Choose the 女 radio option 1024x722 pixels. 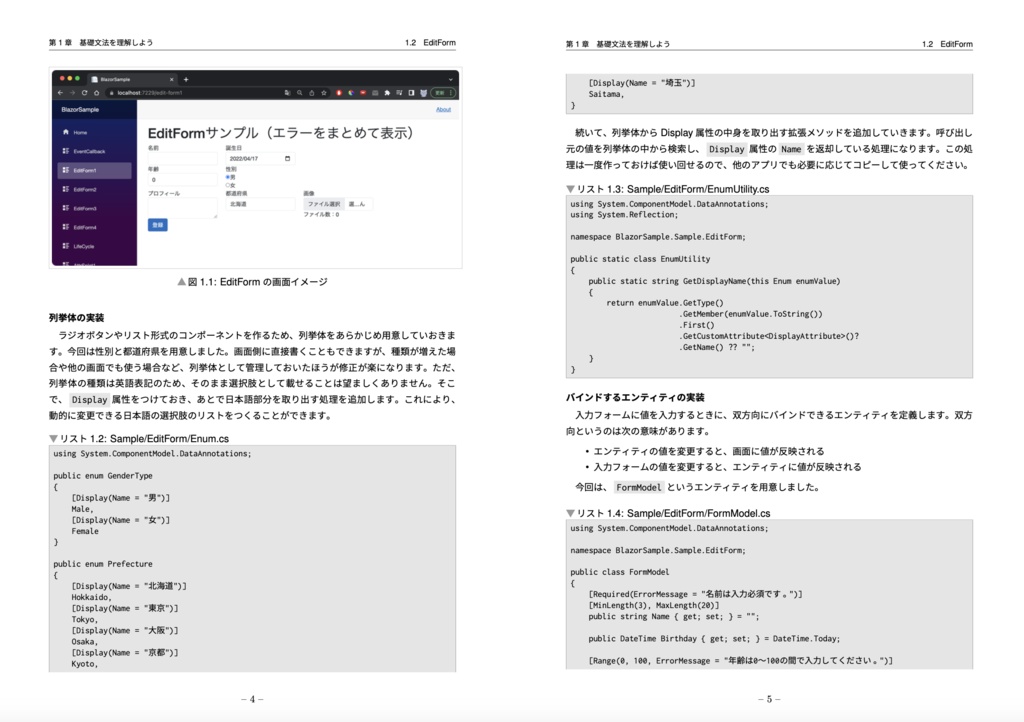pos(228,184)
